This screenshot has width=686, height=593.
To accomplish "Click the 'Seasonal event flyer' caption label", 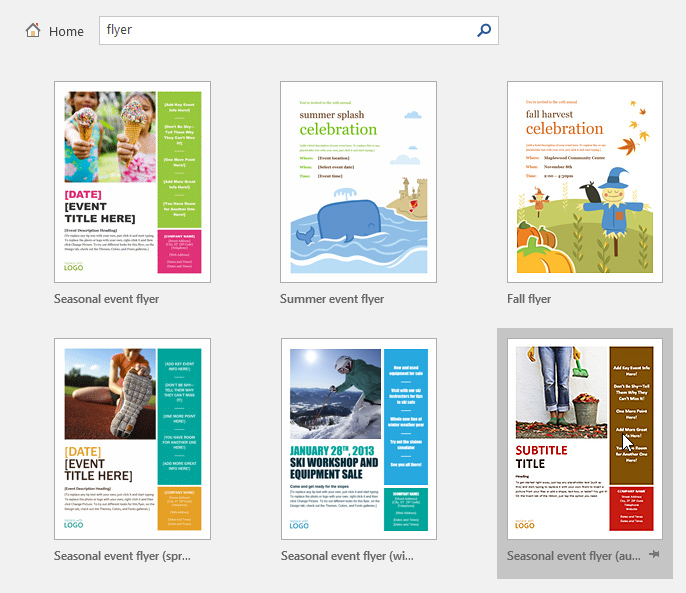I will (107, 299).
